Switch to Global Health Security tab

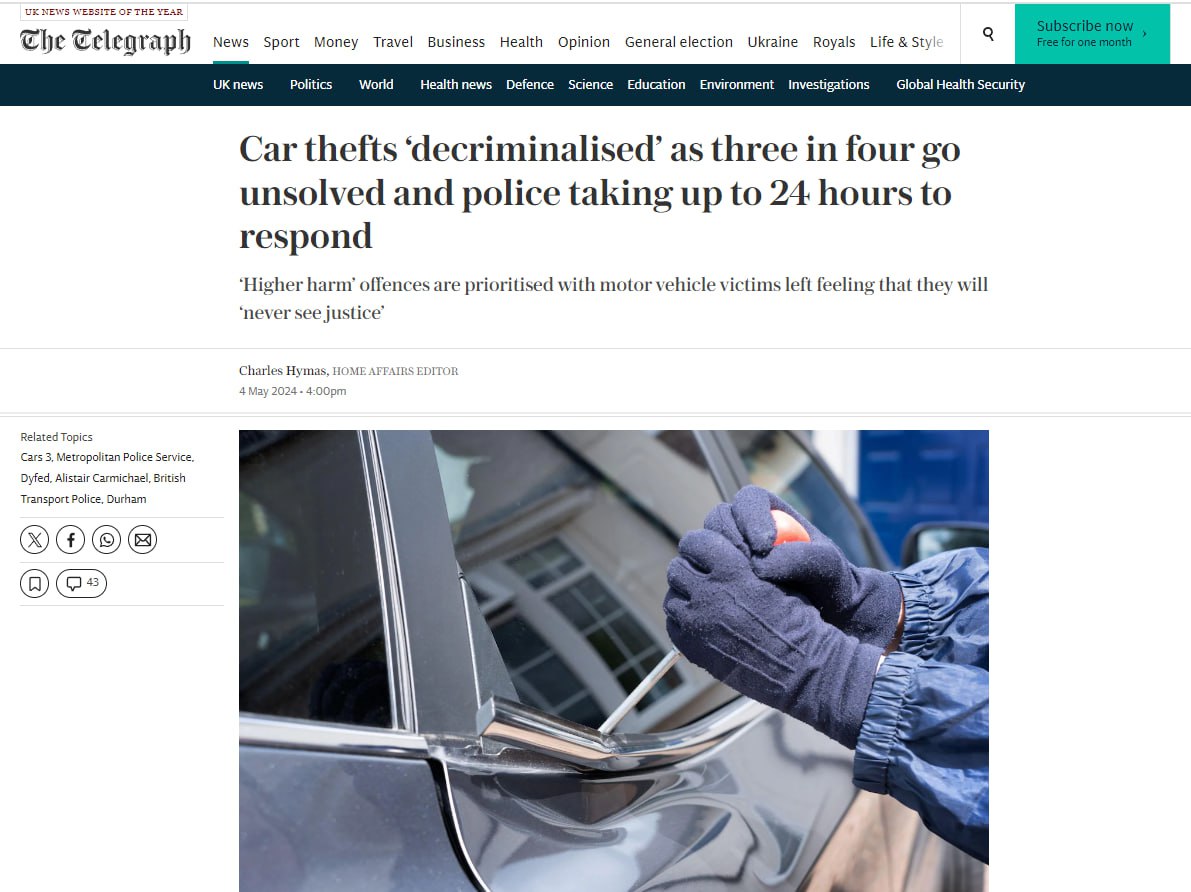point(960,84)
